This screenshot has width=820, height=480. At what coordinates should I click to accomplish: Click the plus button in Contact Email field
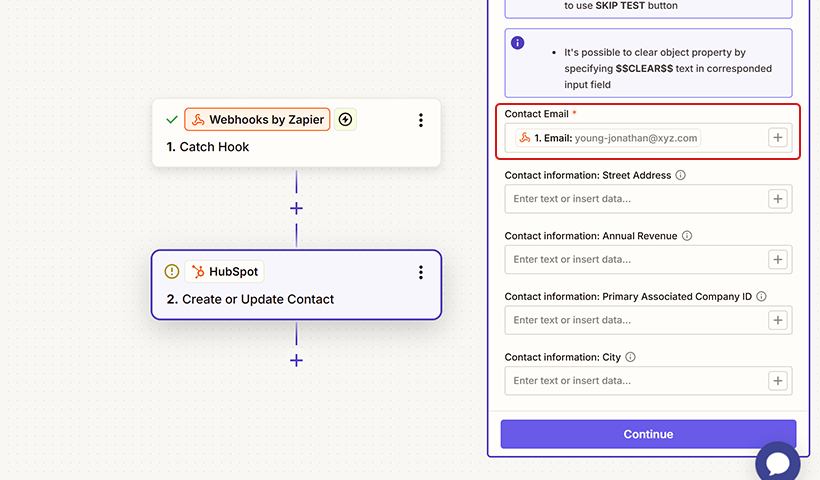[778, 138]
